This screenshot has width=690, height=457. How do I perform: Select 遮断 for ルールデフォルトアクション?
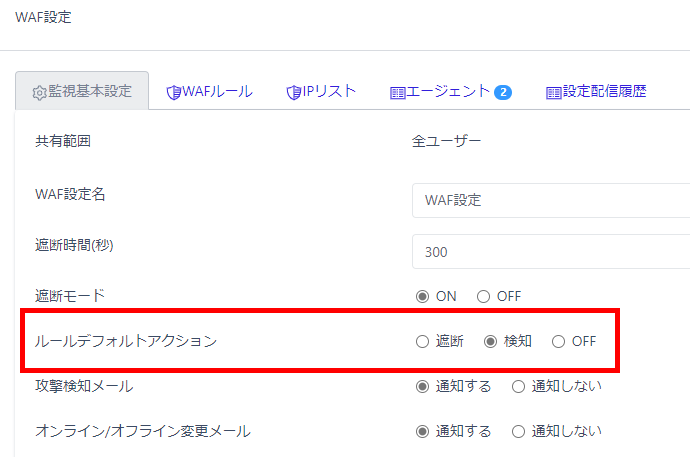422,341
